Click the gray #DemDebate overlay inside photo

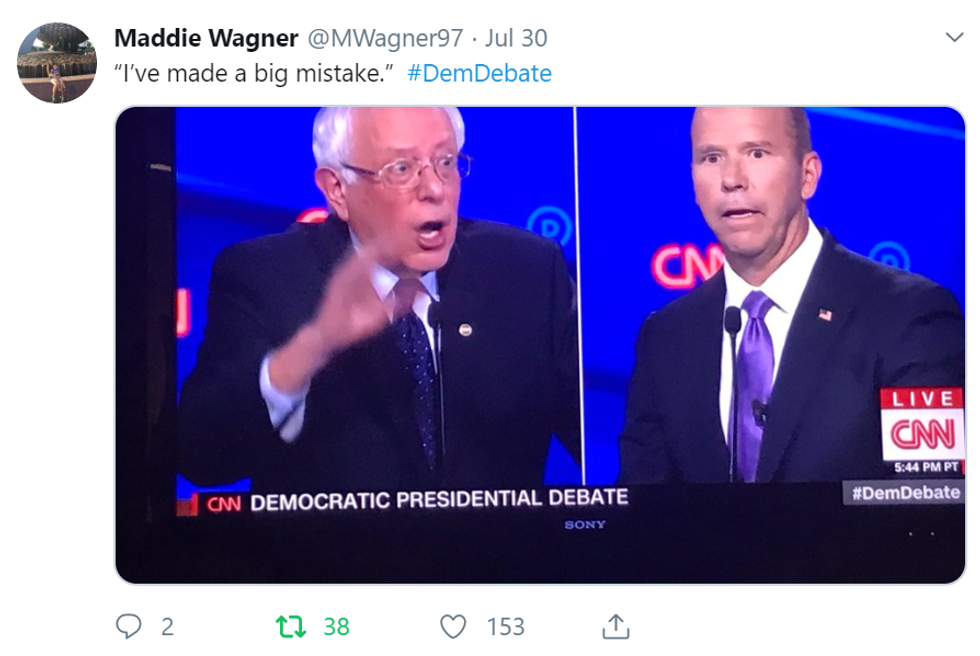coord(905,493)
